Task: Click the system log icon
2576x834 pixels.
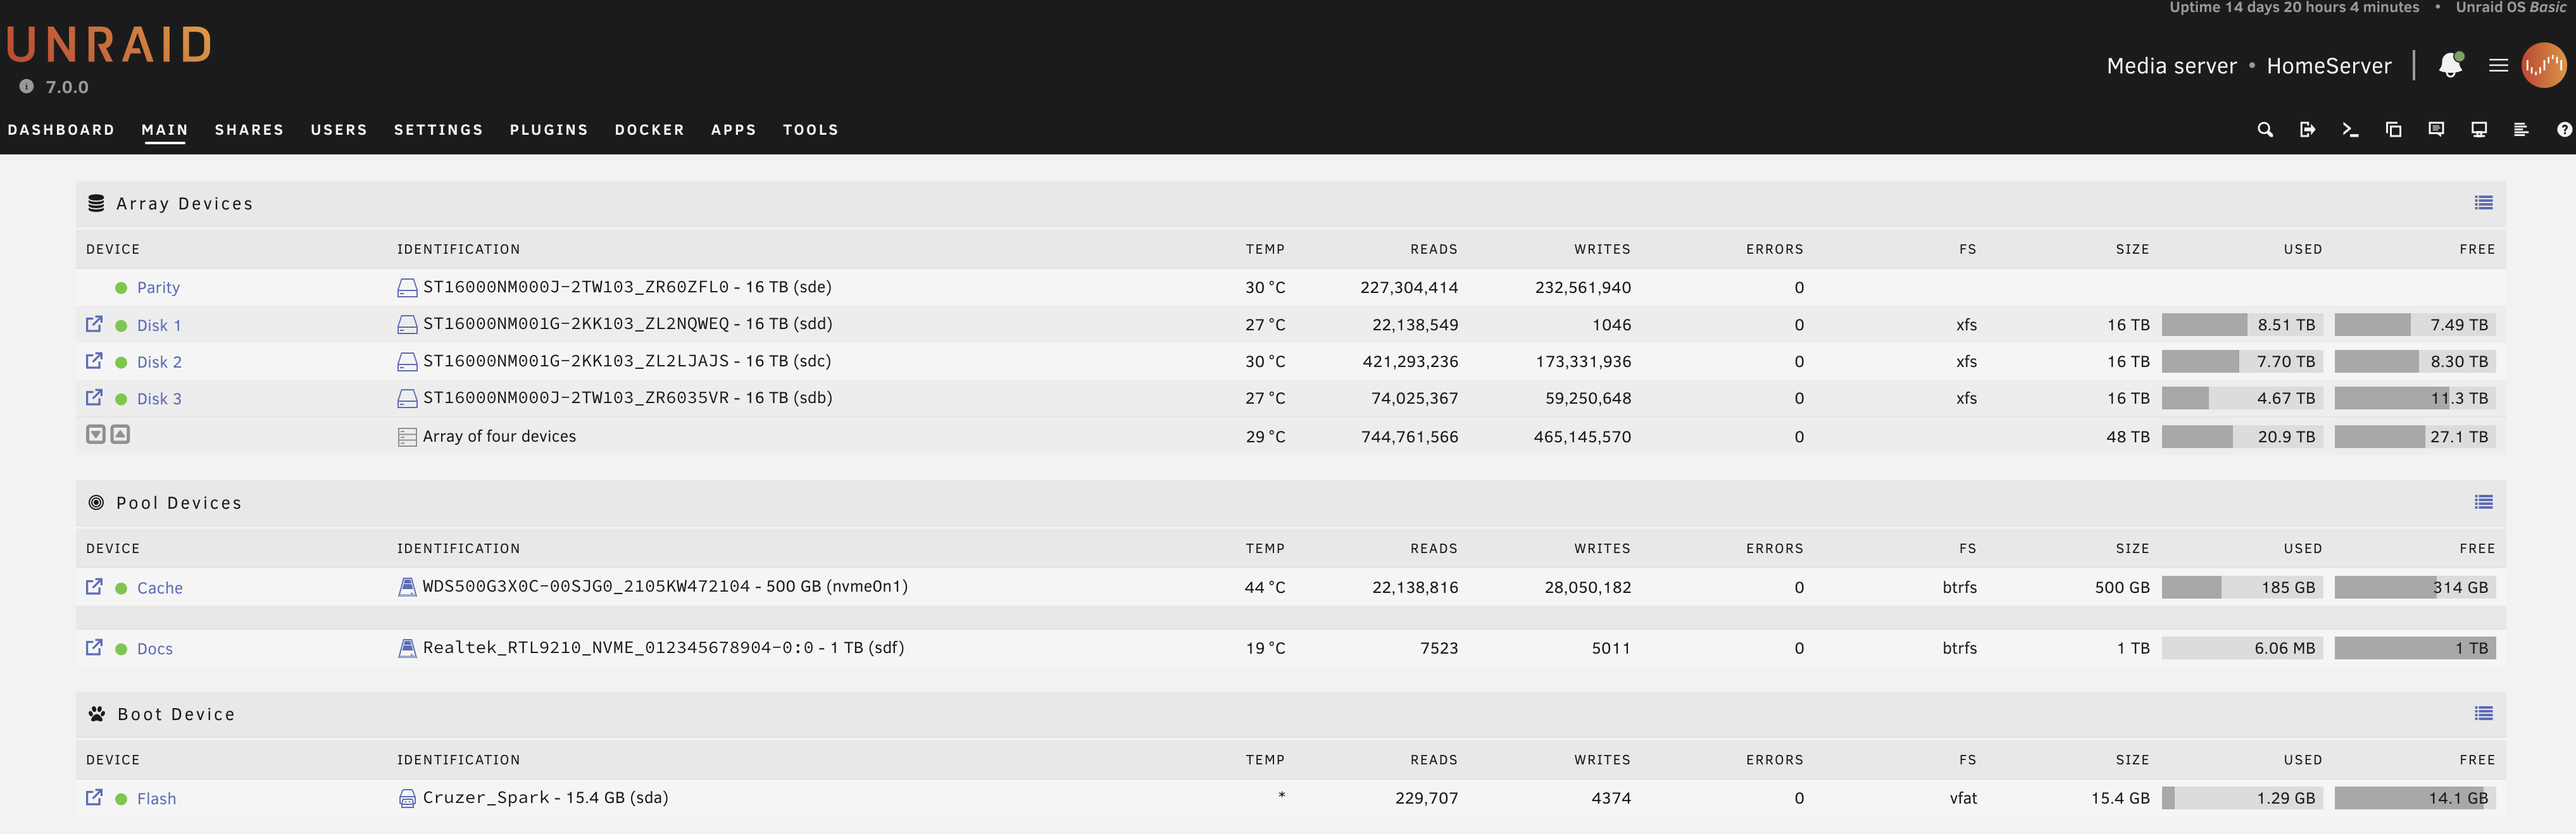Action: pos(2523,129)
